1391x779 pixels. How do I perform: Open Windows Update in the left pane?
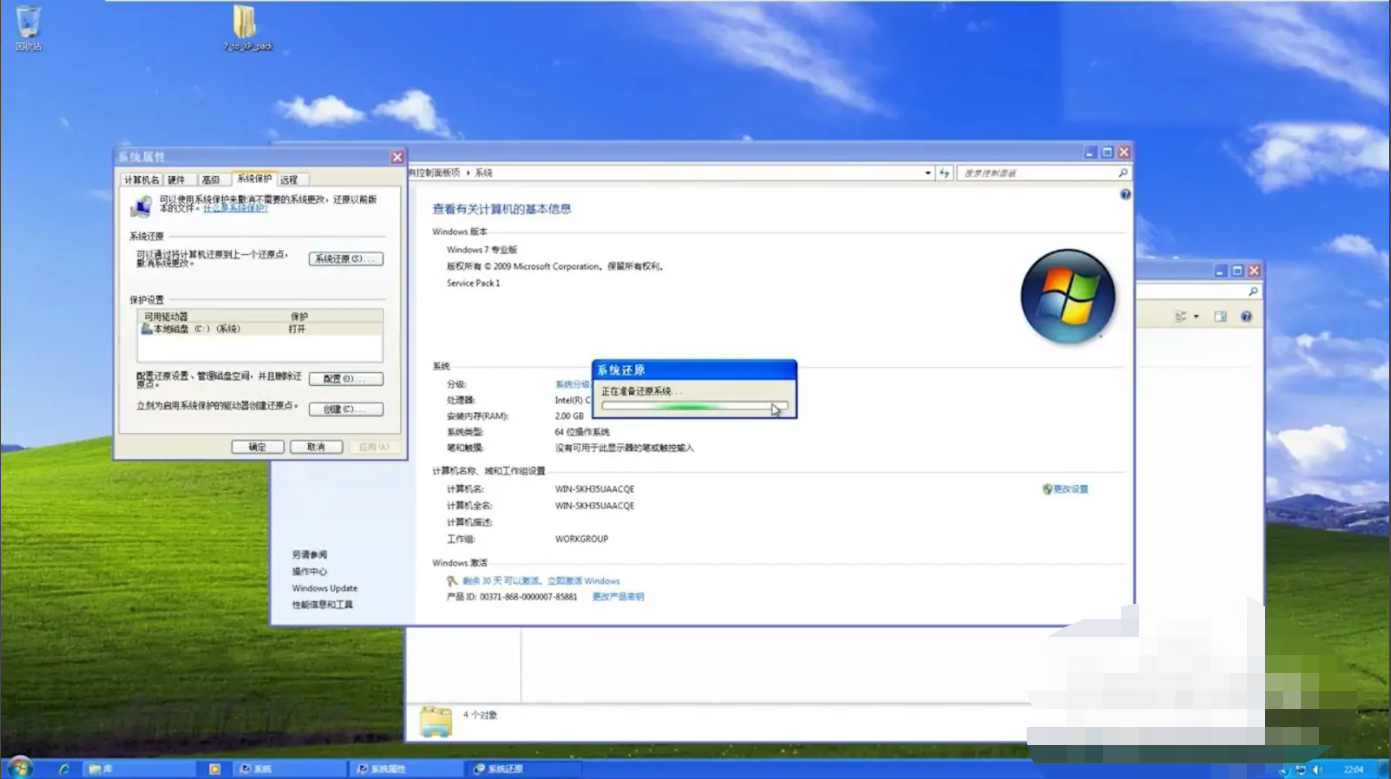click(325, 588)
